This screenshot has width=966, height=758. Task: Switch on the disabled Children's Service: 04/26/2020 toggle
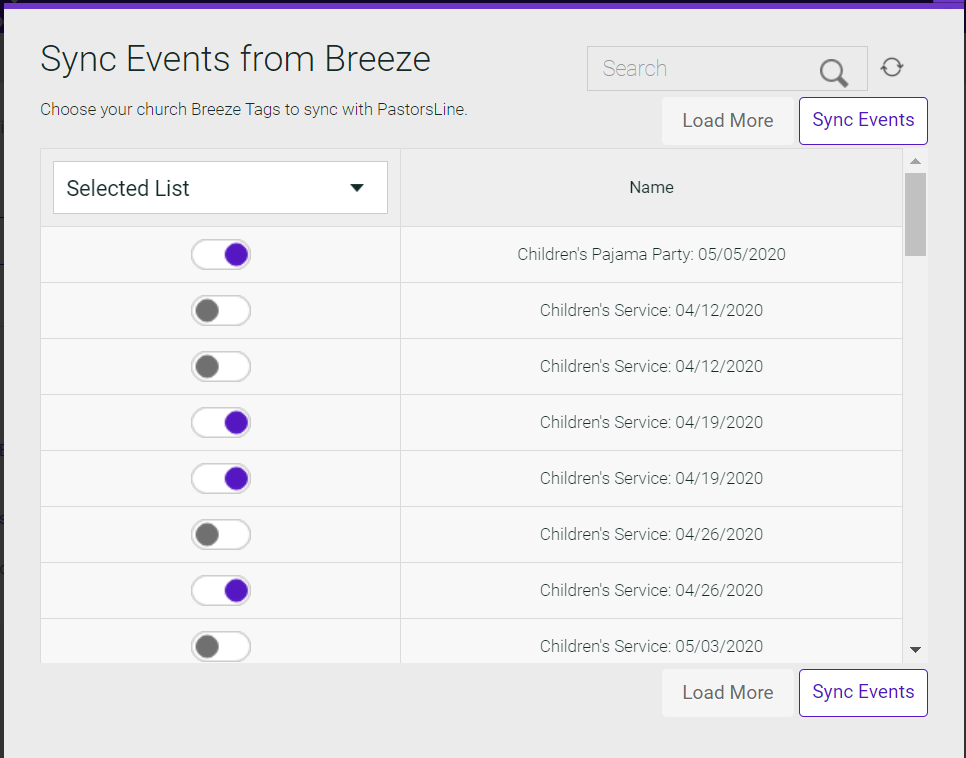(221, 534)
